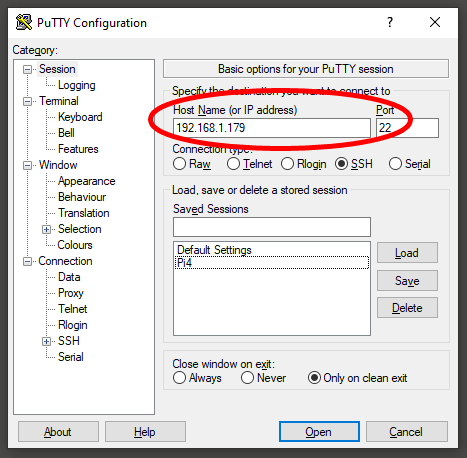Open the Colours settings category
This screenshot has height=458, width=467.
75,245
